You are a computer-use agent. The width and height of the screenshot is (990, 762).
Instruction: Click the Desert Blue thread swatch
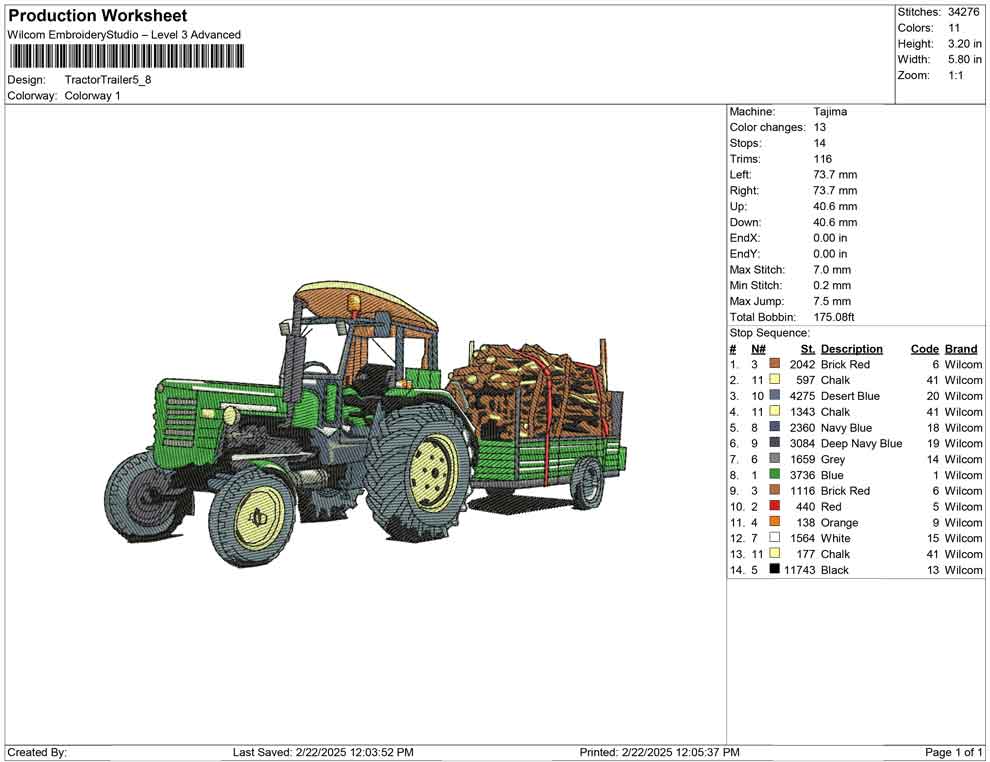pos(775,396)
